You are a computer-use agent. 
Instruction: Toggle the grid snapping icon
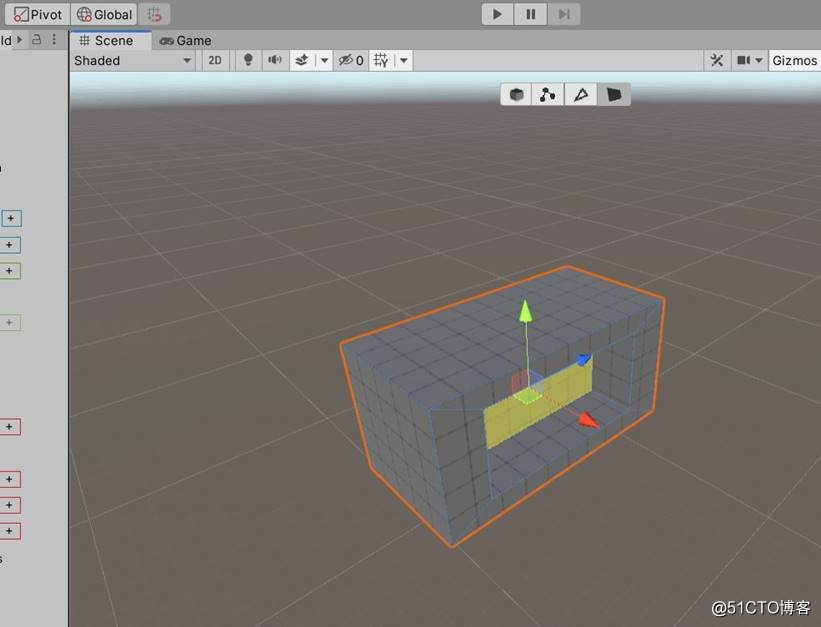154,14
